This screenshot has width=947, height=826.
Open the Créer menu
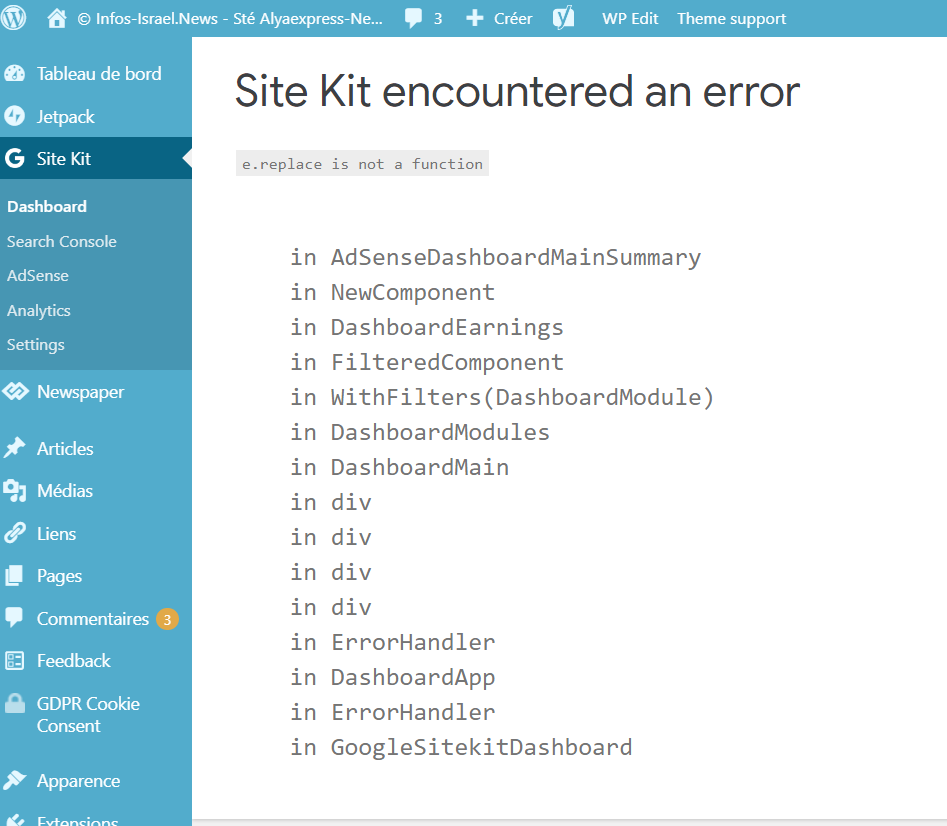[x=513, y=19]
